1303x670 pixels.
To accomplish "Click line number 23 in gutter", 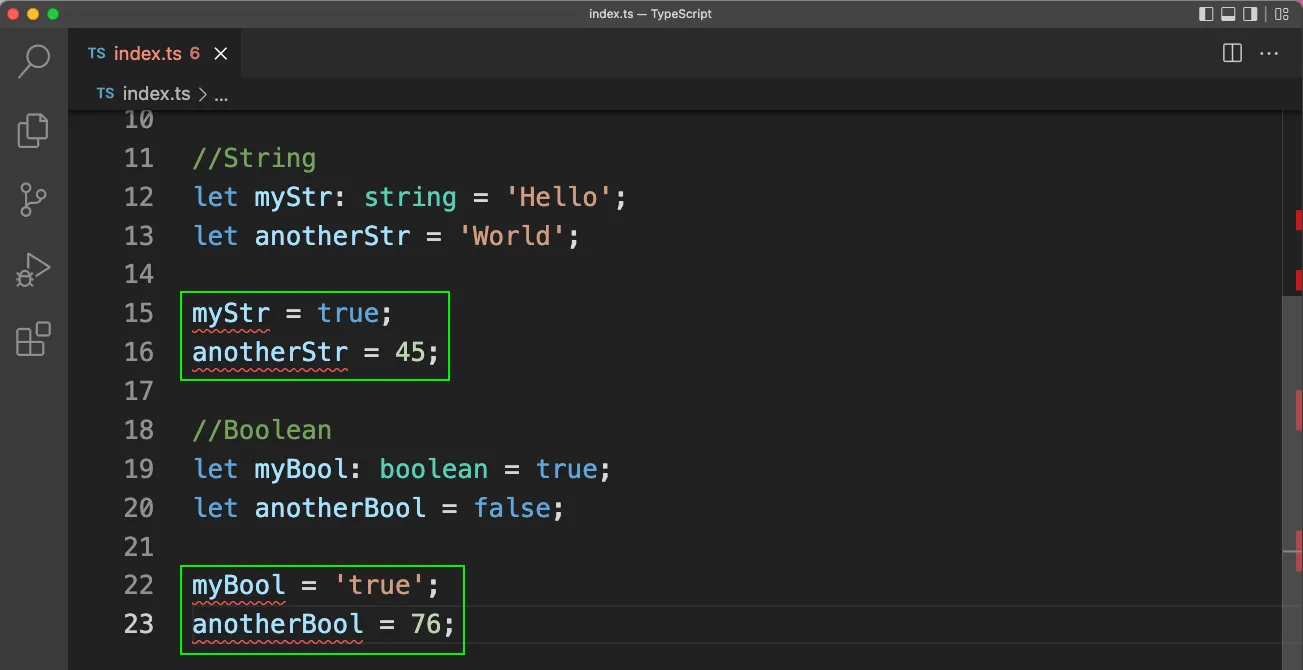I will click(x=139, y=624).
